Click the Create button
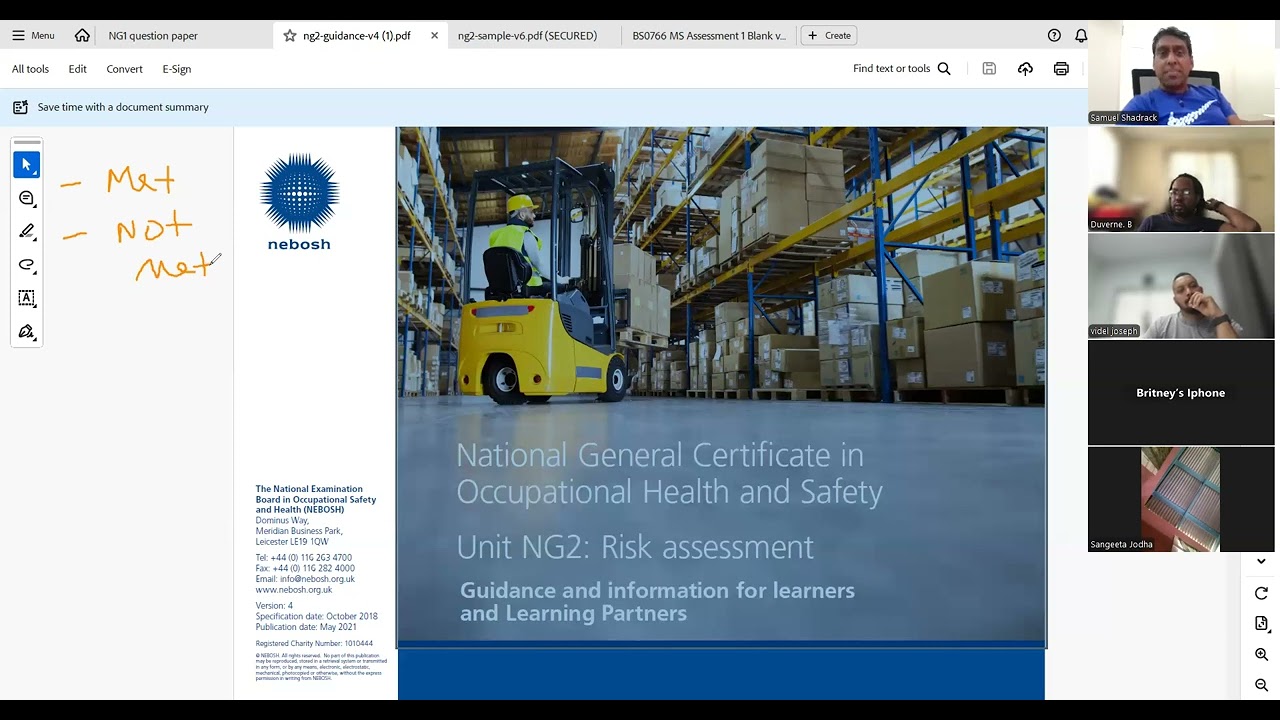The width and height of the screenshot is (1280, 720). click(x=829, y=35)
